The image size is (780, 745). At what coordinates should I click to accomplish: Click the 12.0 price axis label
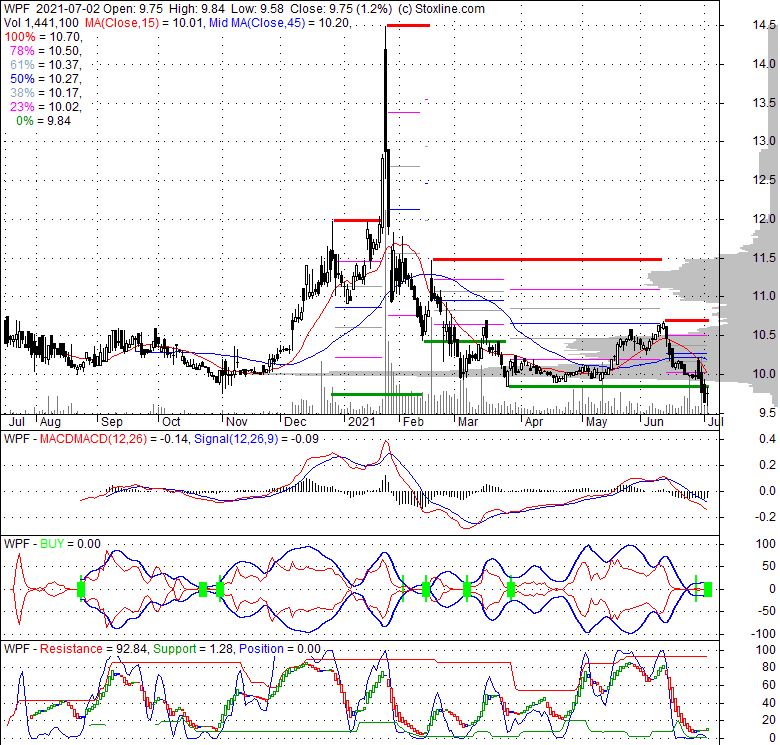click(x=764, y=219)
